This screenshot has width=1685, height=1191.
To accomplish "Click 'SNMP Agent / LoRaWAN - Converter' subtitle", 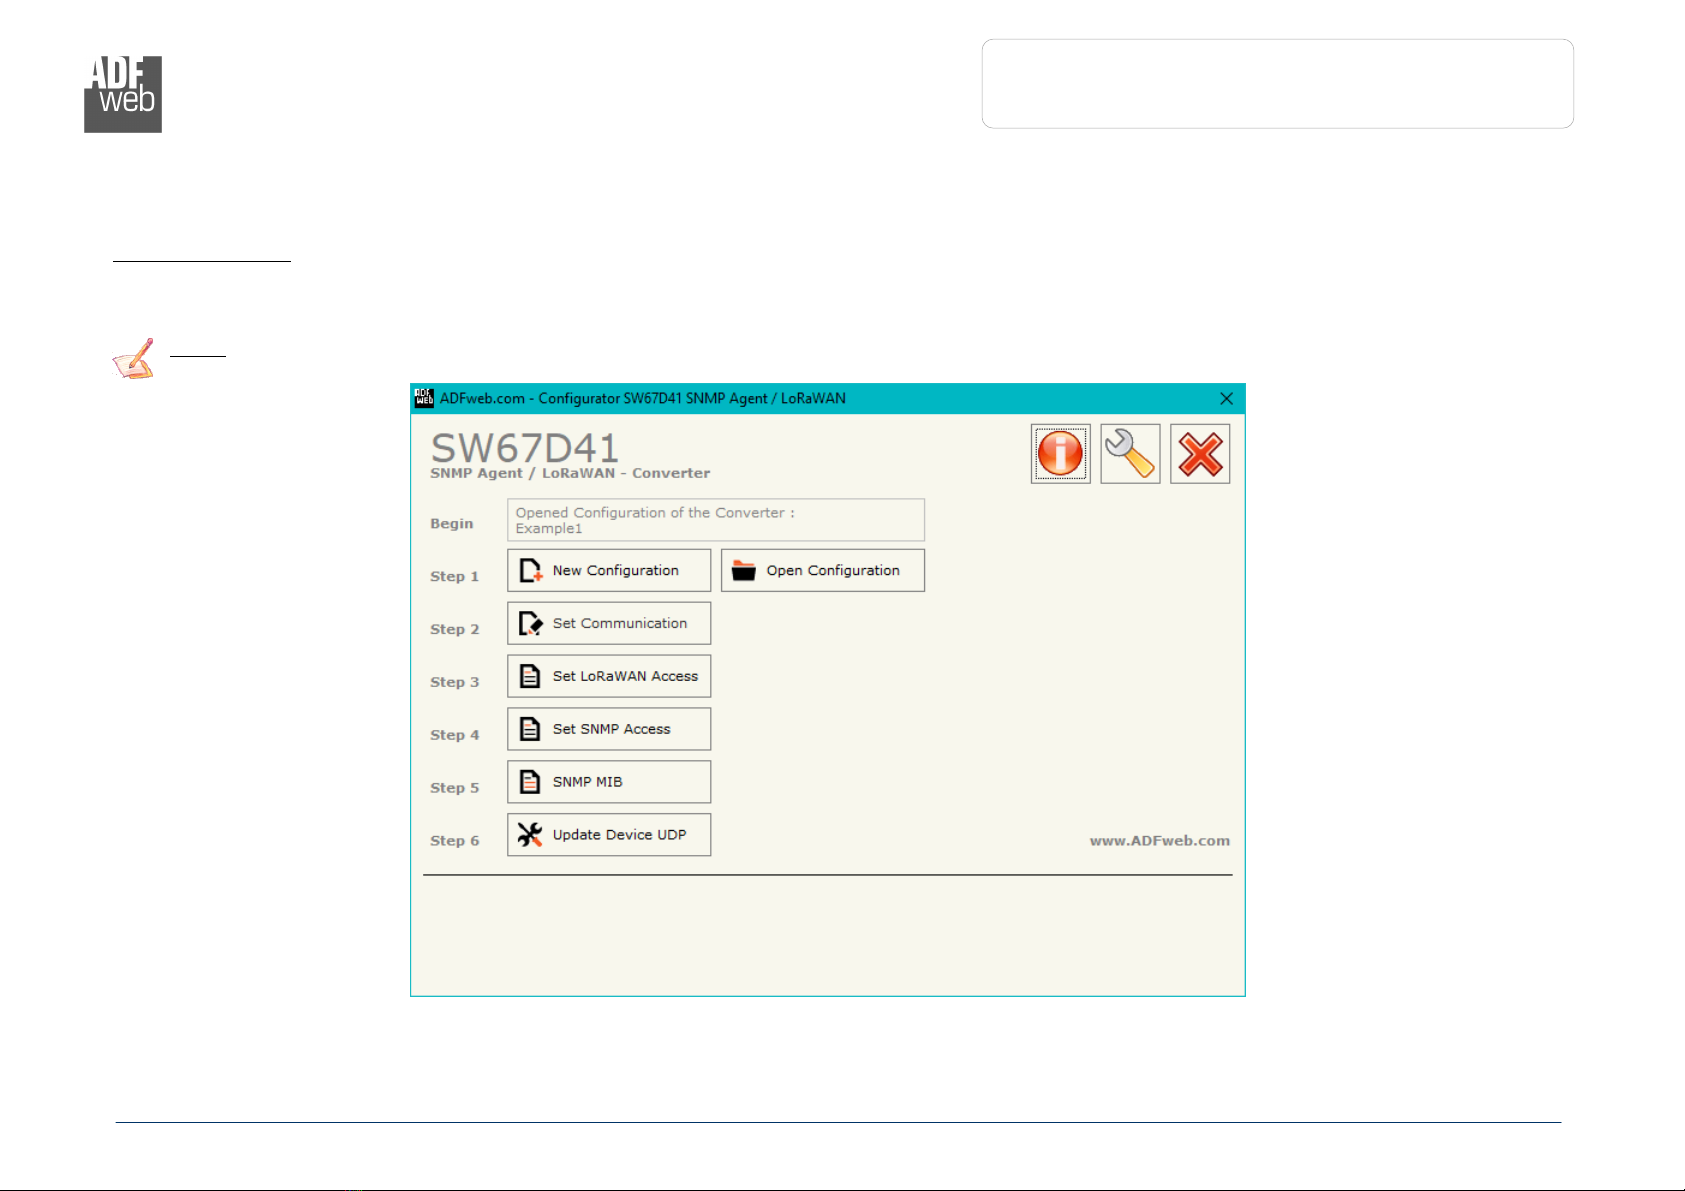I will click(x=570, y=473).
